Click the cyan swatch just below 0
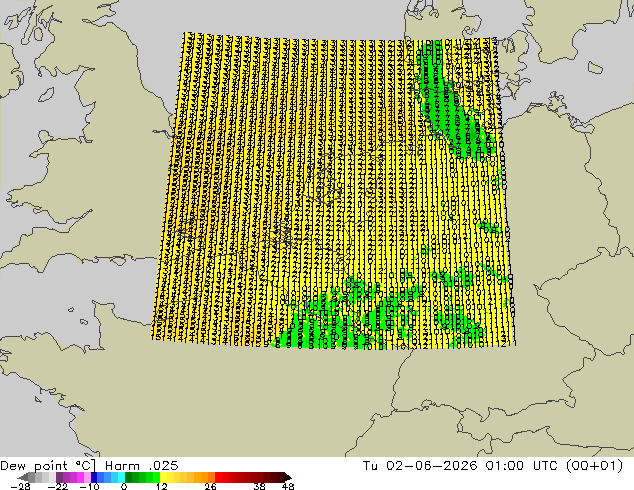 point(121,477)
